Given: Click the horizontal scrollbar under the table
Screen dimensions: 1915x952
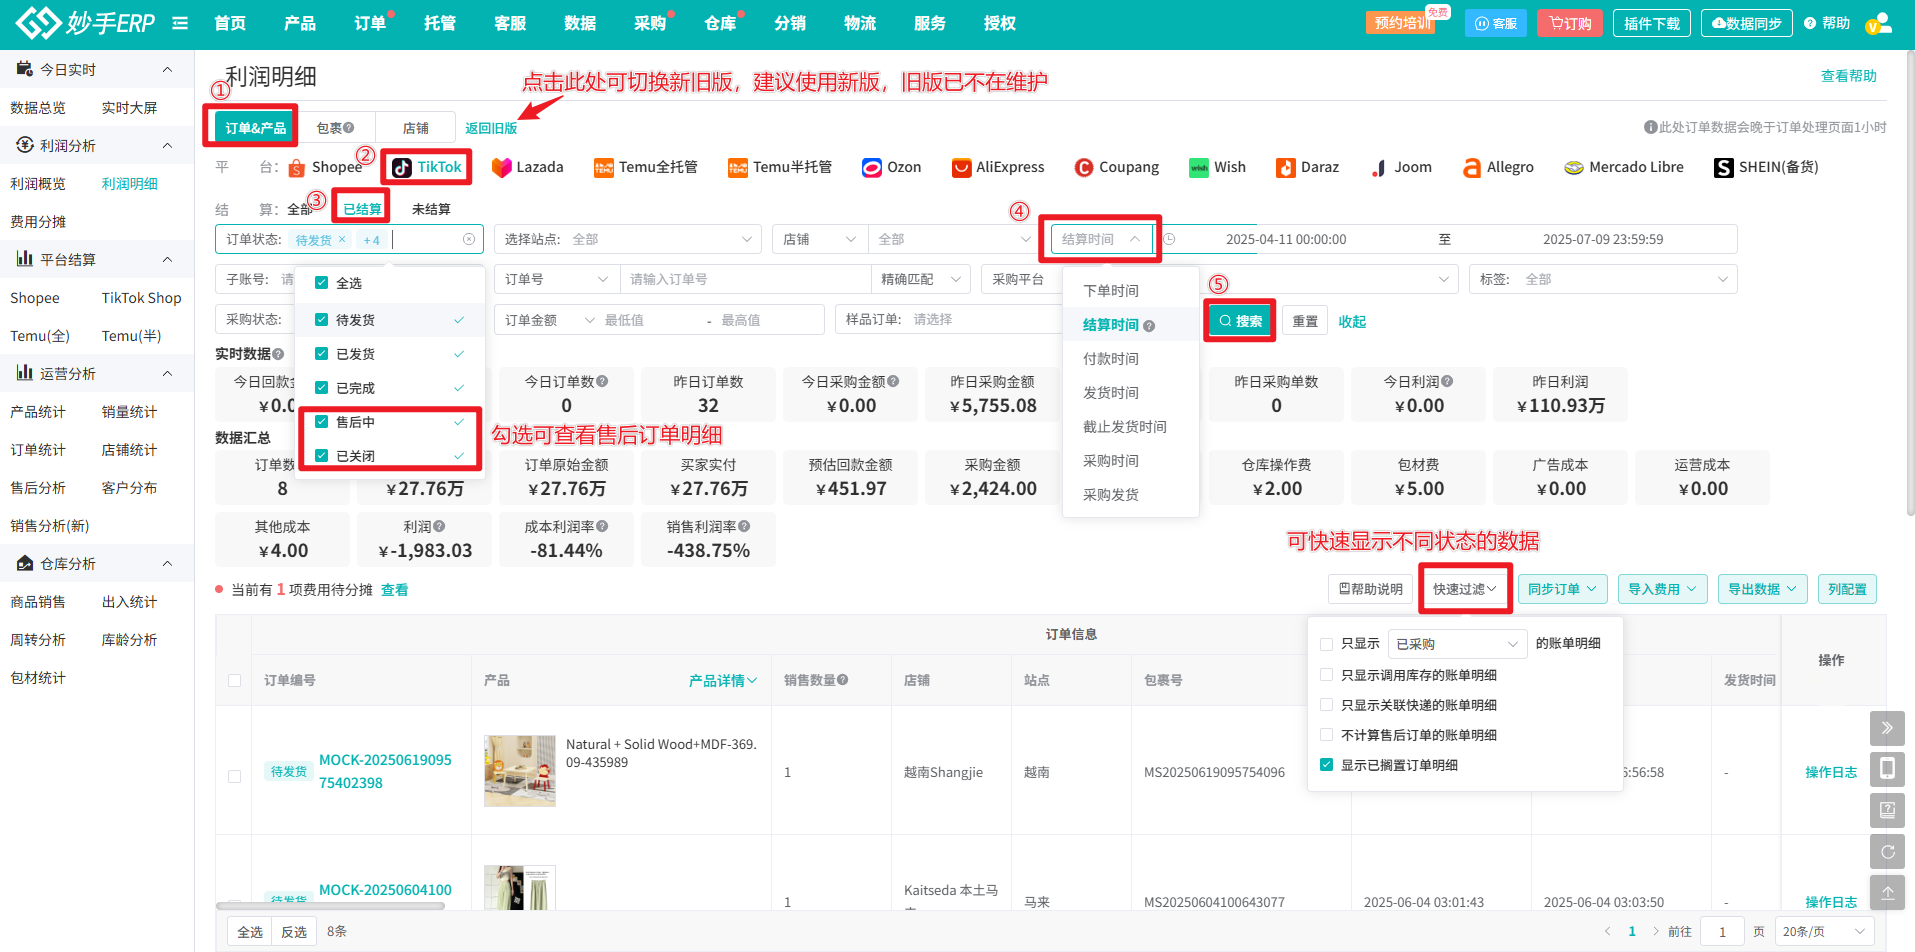Looking at the screenshot, I should pyautogui.click(x=331, y=906).
